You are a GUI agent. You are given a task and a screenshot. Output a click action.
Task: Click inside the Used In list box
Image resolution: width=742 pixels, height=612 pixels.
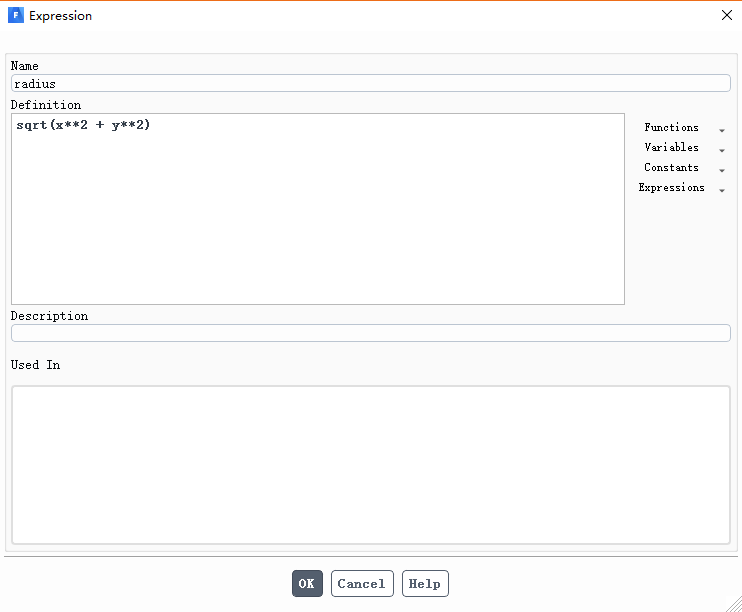tap(370, 464)
